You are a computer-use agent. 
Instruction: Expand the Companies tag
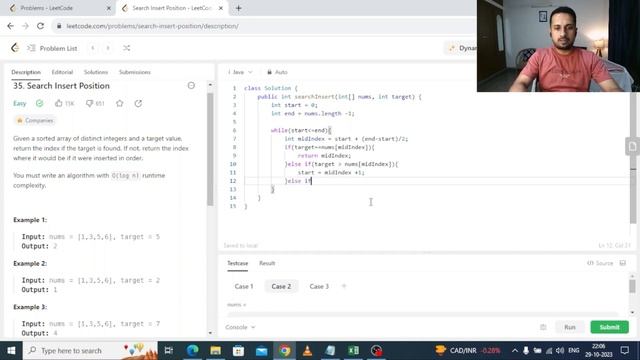tap(35, 120)
